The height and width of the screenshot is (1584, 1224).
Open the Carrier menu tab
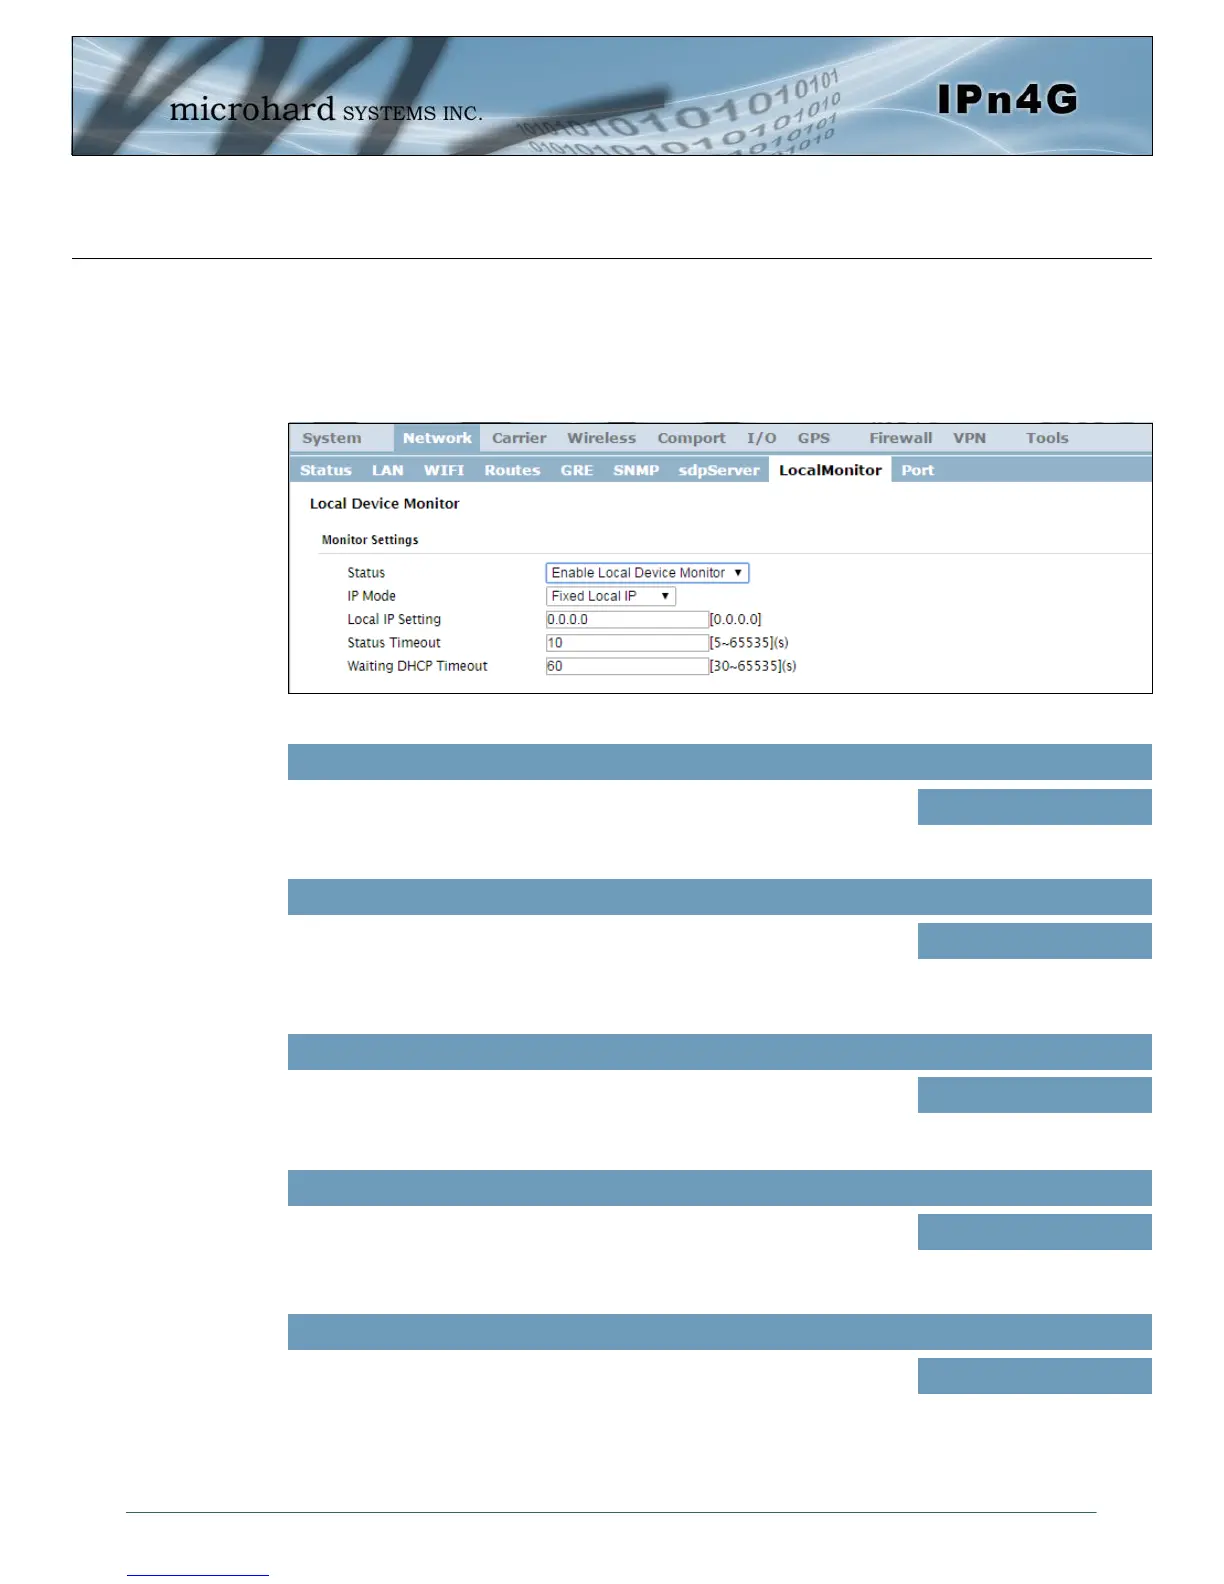tap(519, 438)
